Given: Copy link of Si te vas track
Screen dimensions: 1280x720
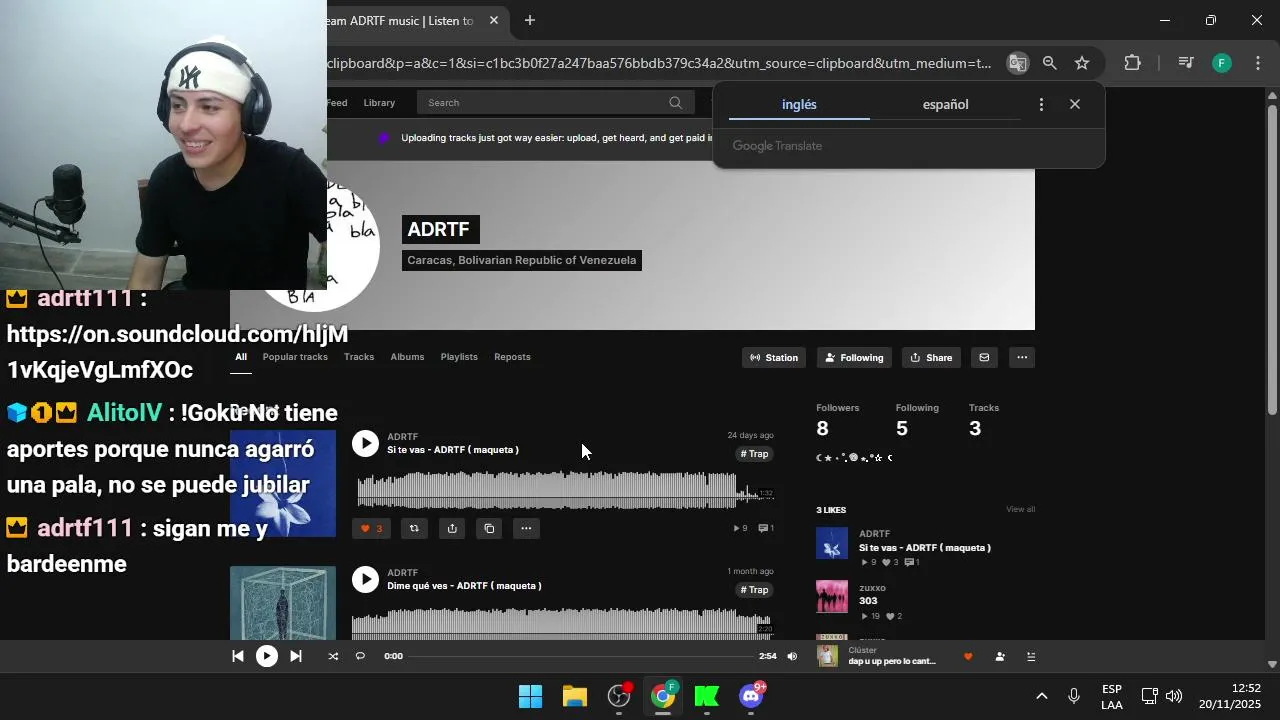Looking at the screenshot, I should (x=489, y=528).
